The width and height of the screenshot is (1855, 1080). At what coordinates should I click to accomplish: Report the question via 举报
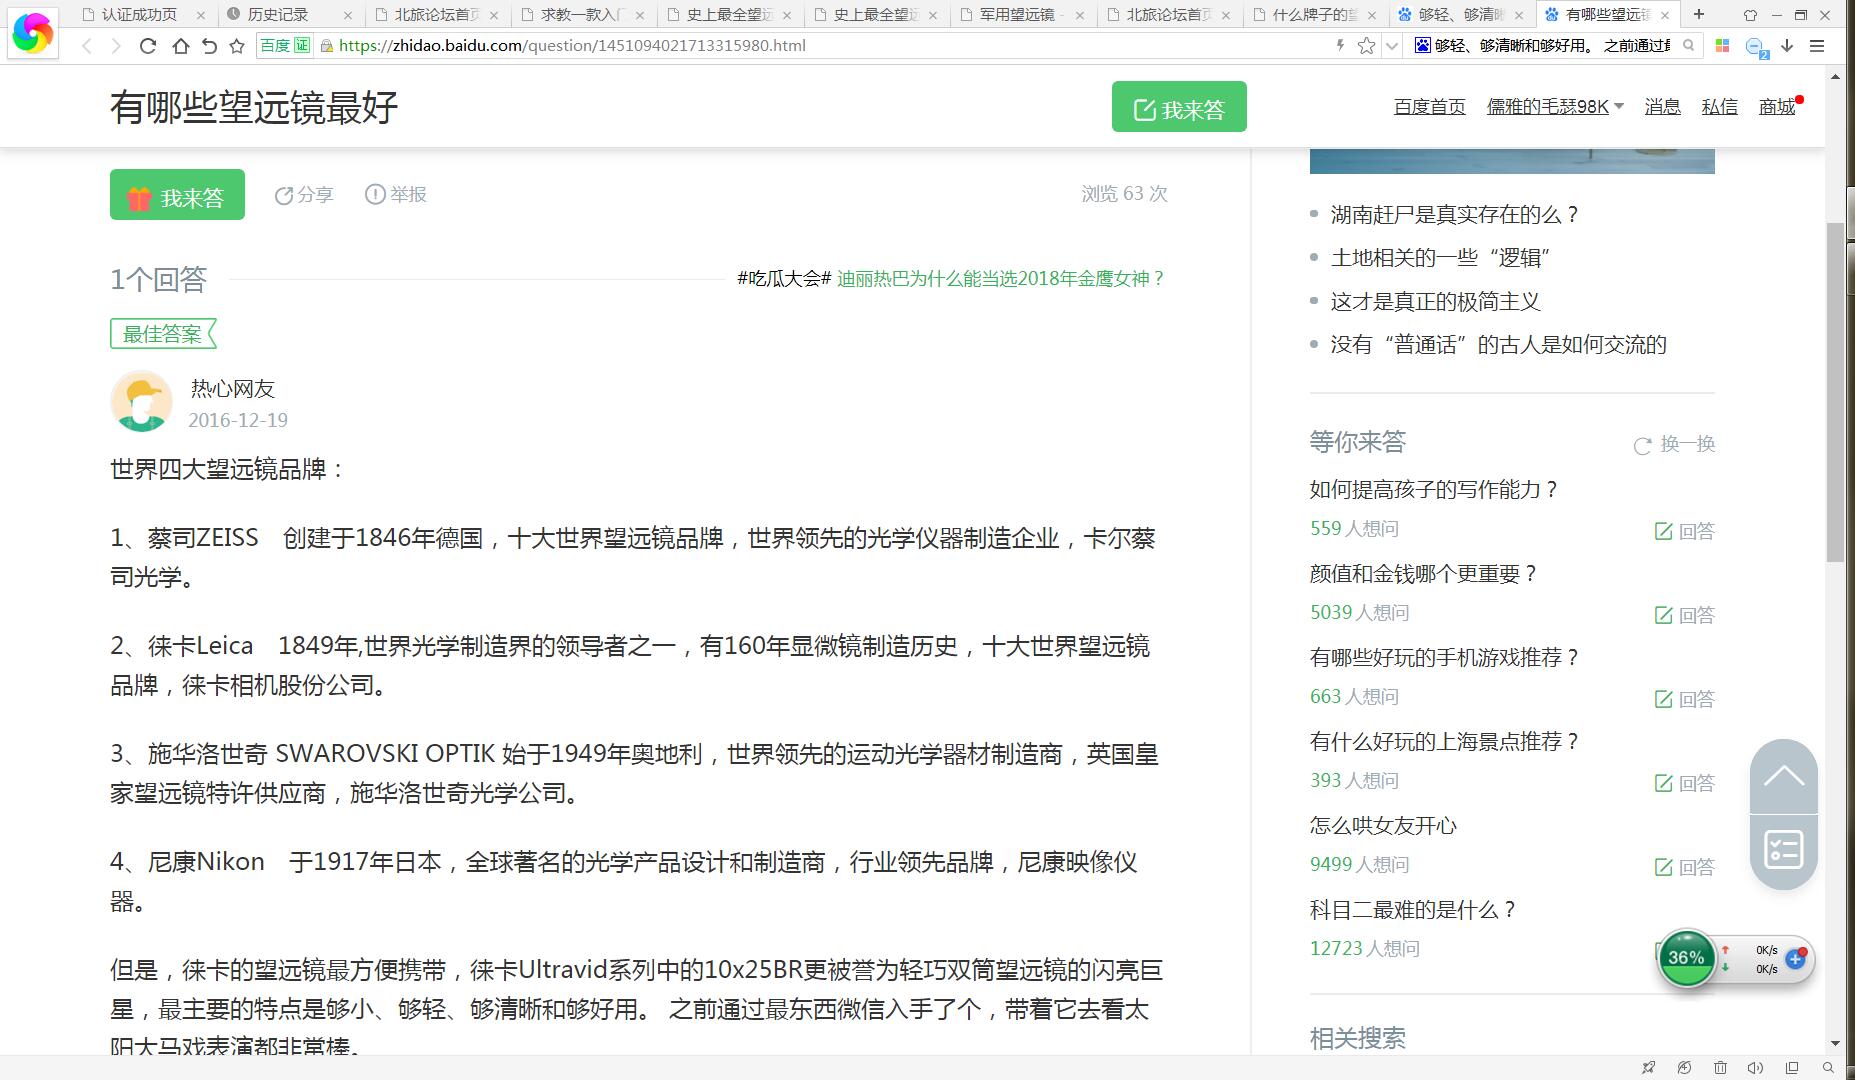(396, 194)
